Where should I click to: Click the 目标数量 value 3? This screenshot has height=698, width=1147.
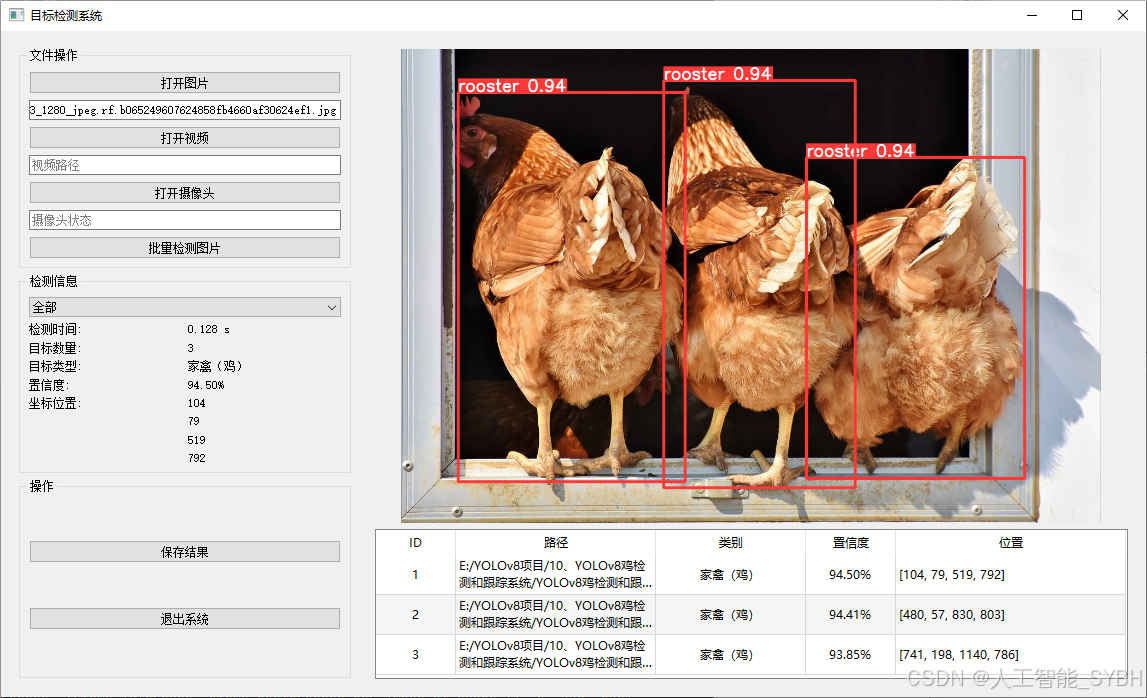coord(190,348)
